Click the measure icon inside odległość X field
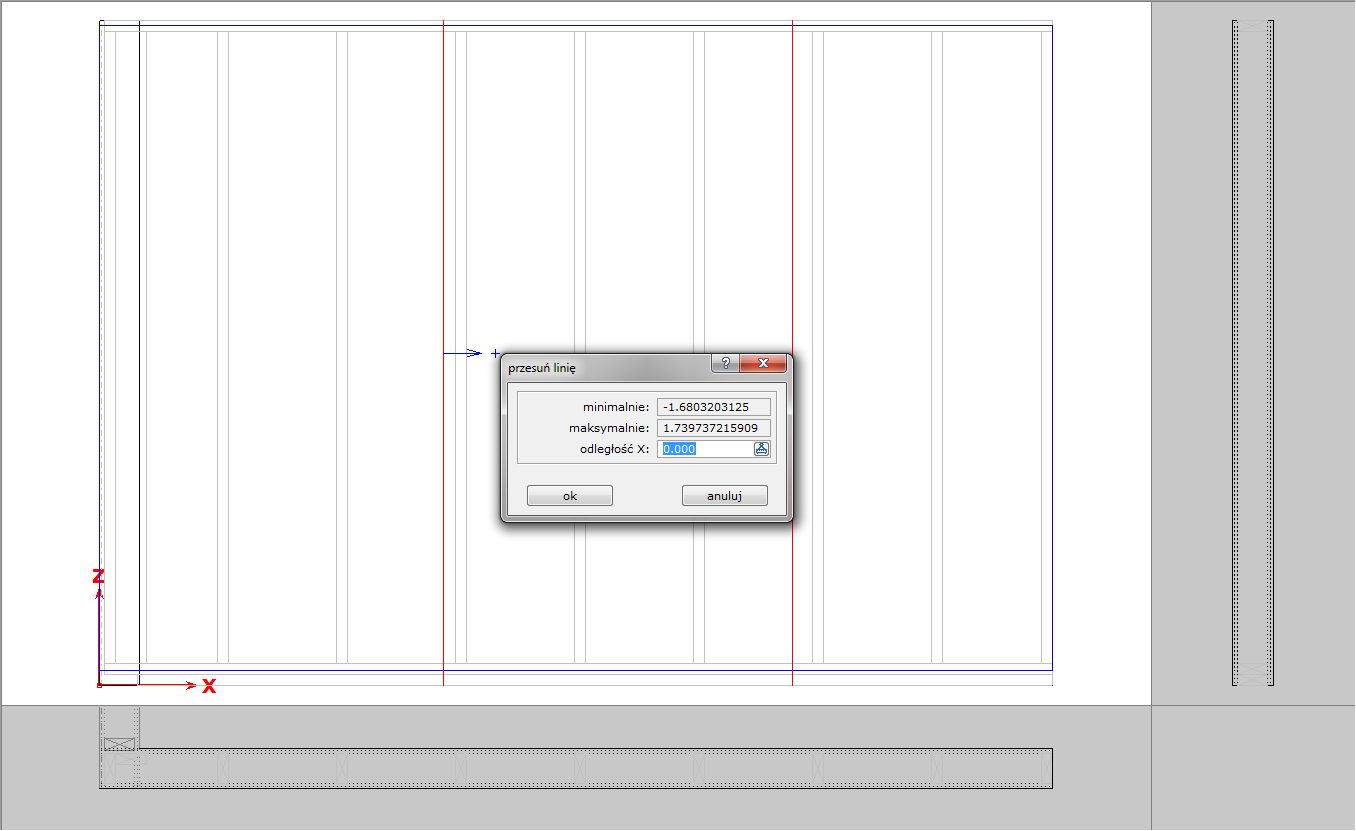The width and height of the screenshot is (1356, 831). pyautogui.click(x=761, y=449)
